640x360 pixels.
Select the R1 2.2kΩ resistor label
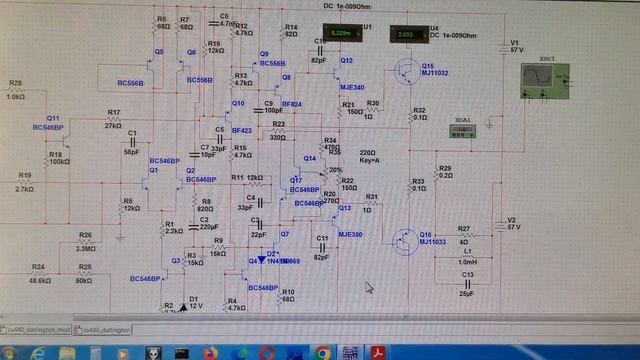pos(174,228)
